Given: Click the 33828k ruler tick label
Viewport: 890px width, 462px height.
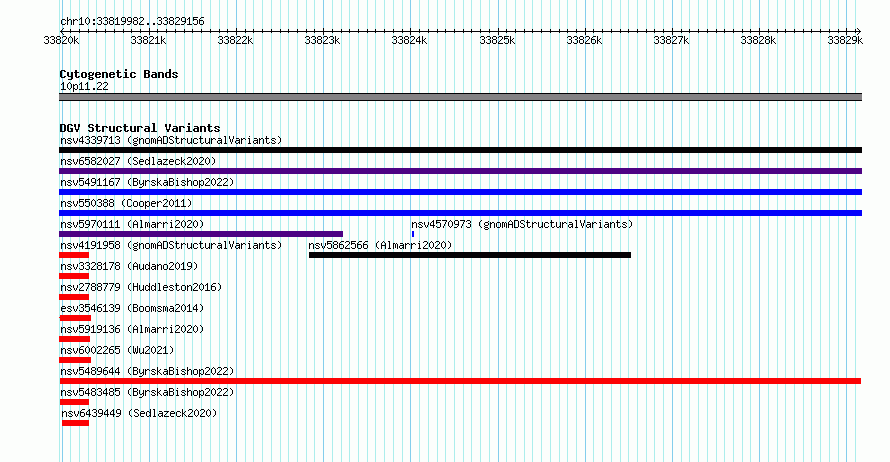Looking at the screenshot, I should coord(758,40).
